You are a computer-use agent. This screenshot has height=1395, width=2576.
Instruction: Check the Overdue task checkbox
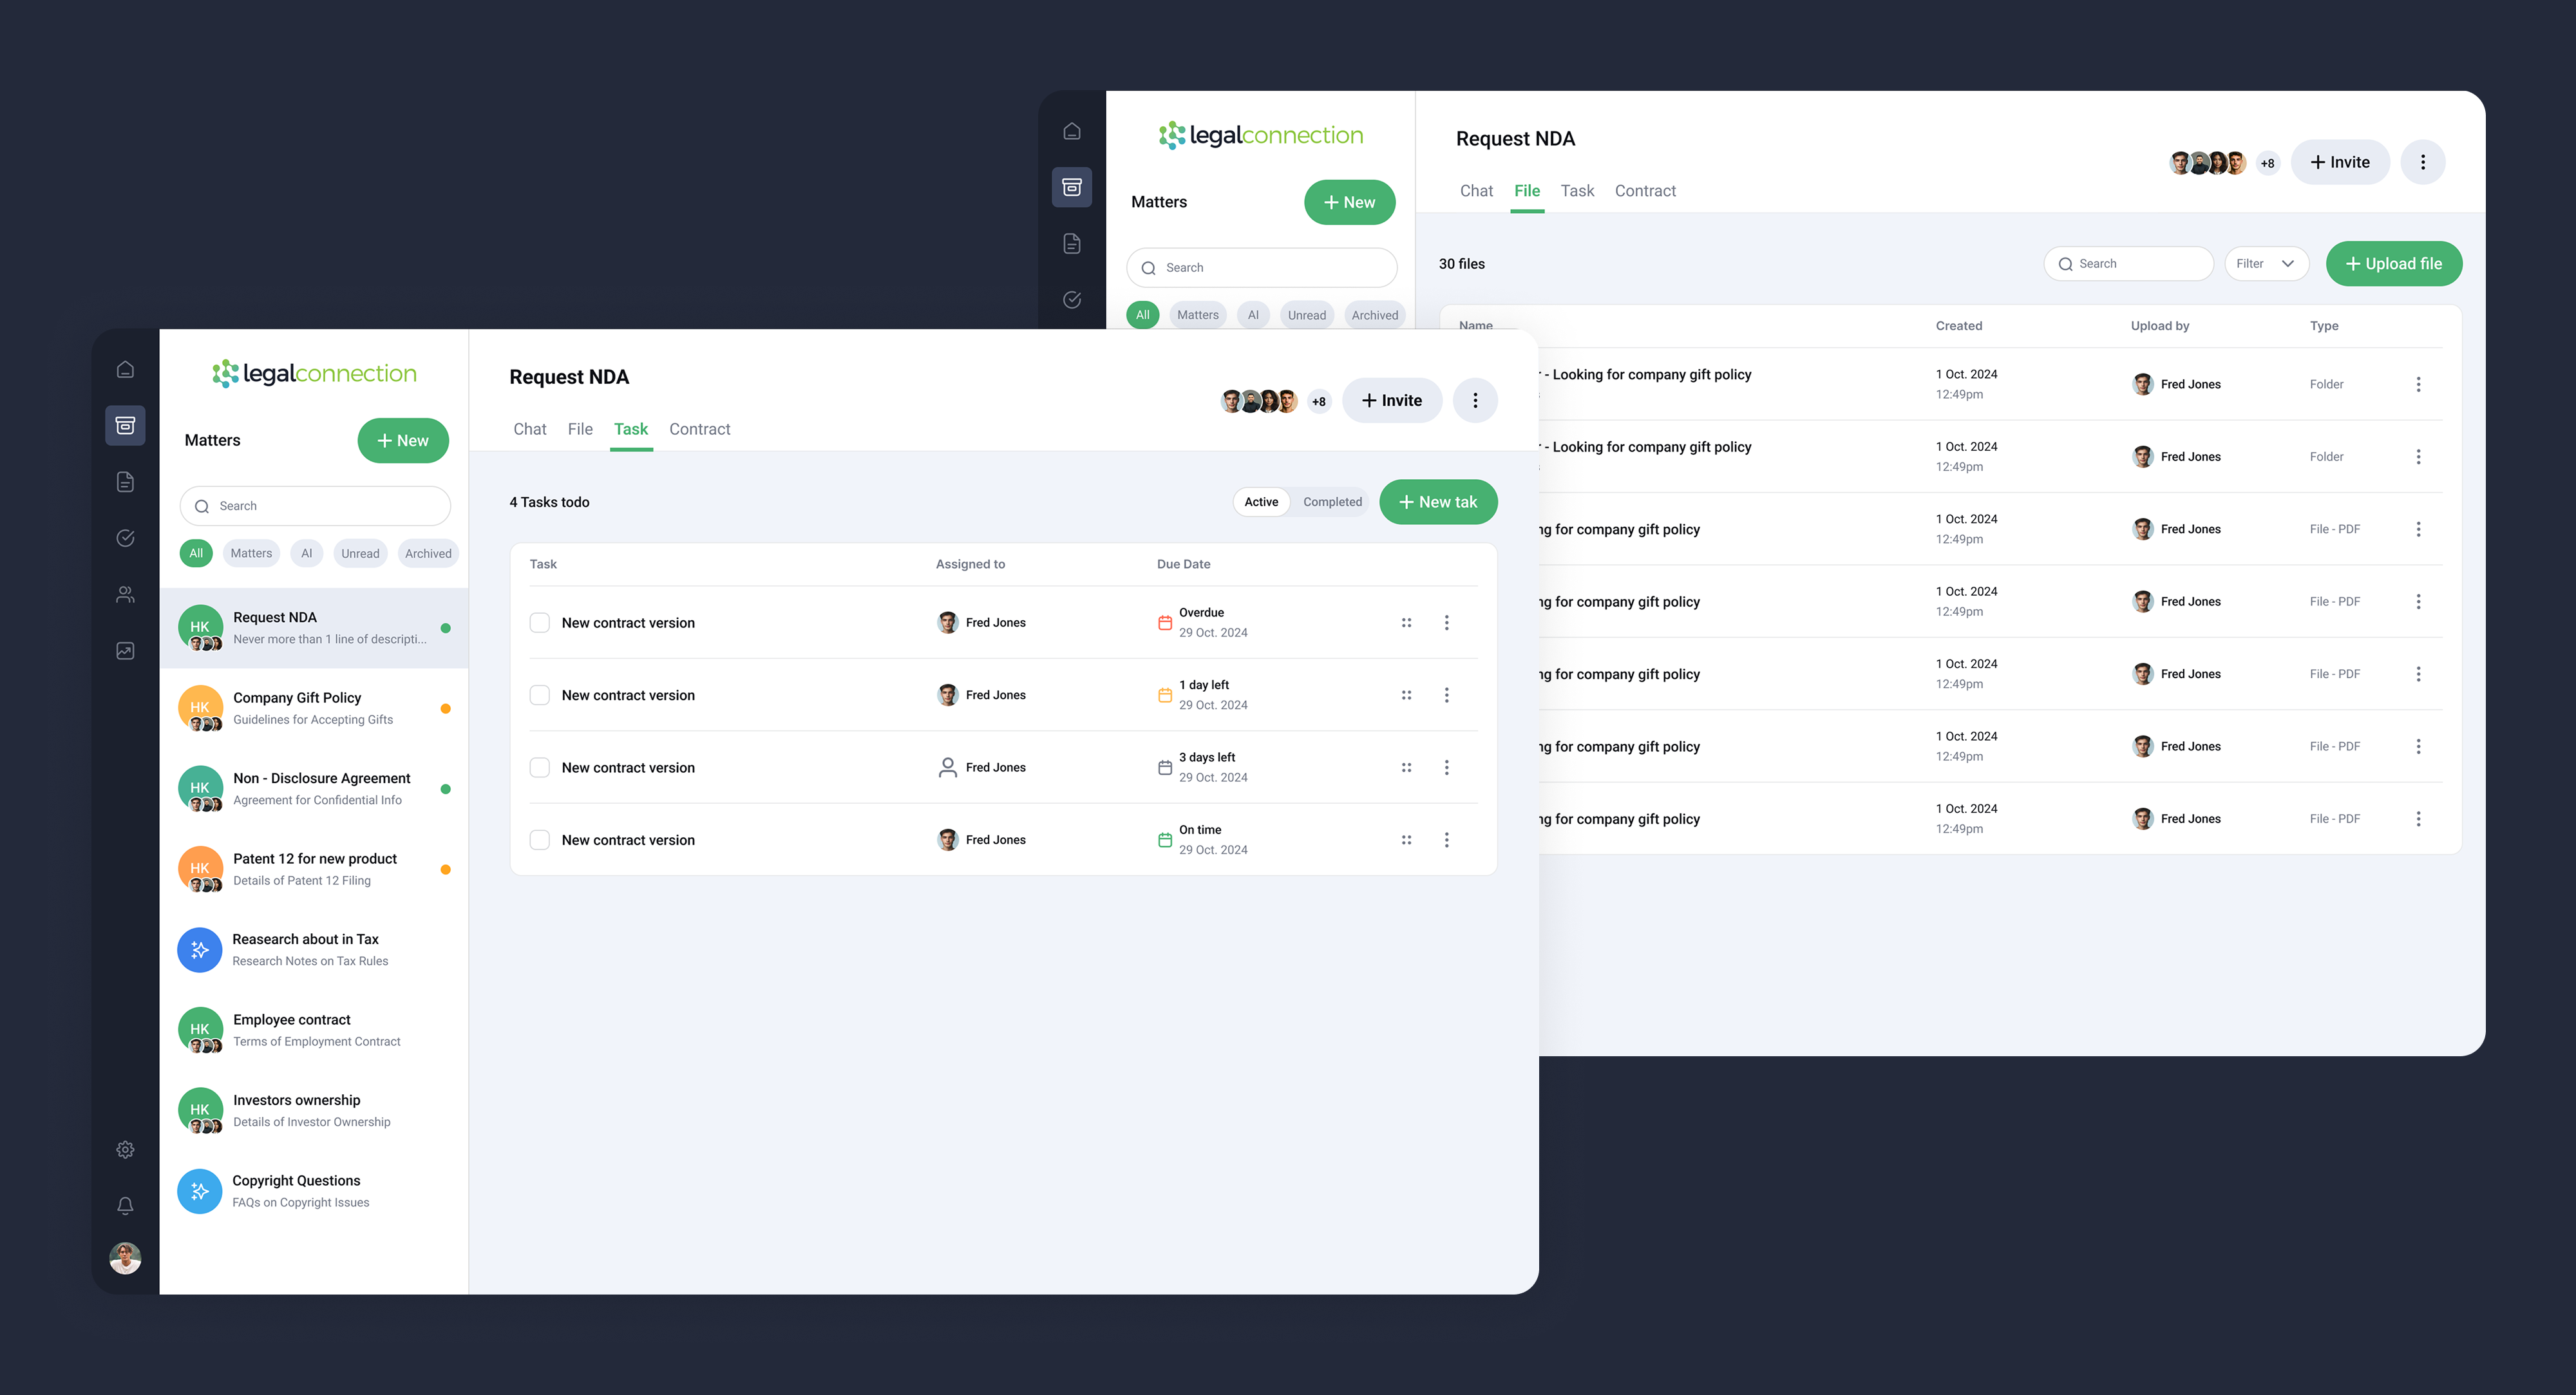click(x=540, y=622)
